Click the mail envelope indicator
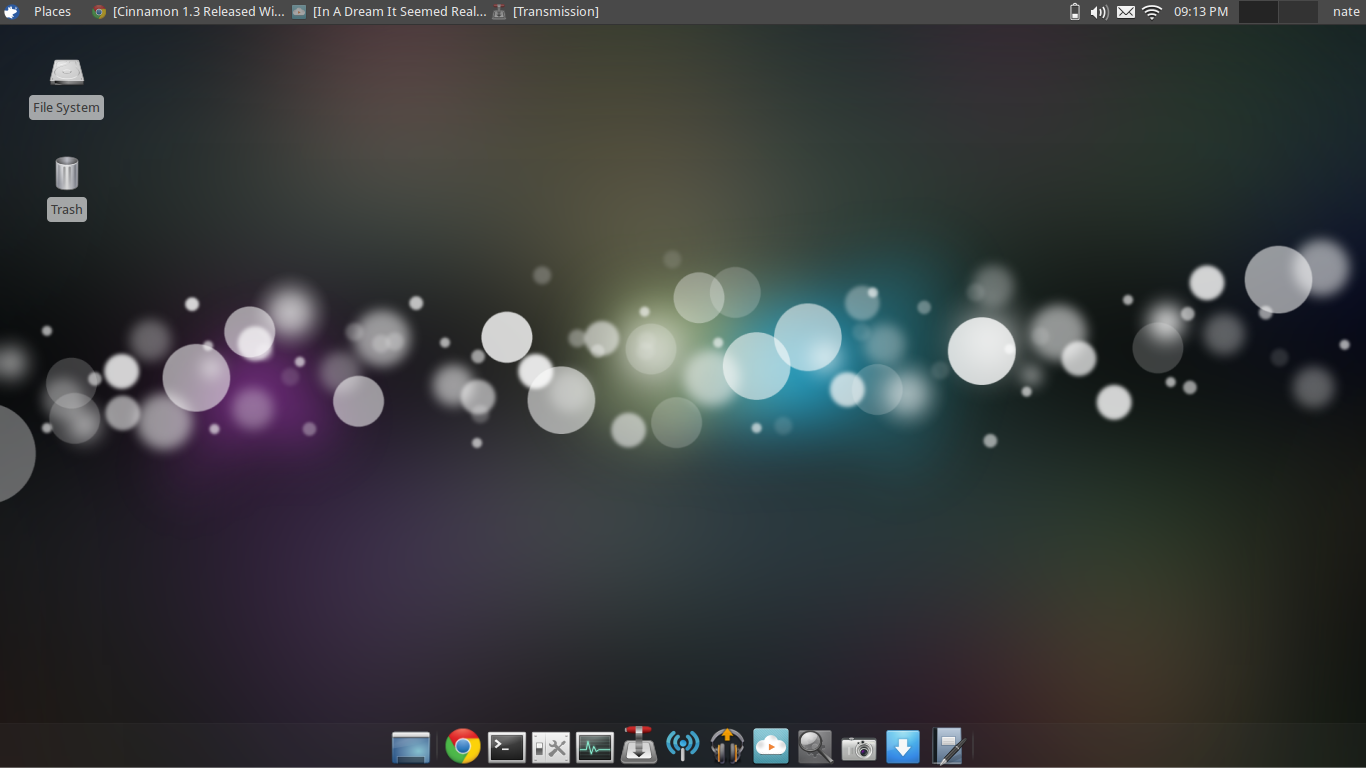Image resolution: width=1366 pixels, height=768 pixels. point(1126,12)
